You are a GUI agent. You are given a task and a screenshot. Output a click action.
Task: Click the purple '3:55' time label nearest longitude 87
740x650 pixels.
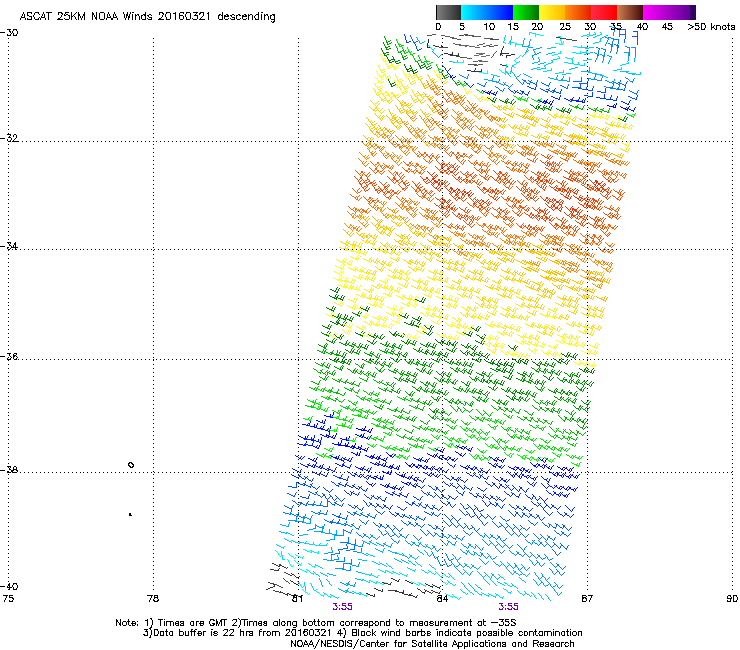pyautogui.click(x=508, y=607)
